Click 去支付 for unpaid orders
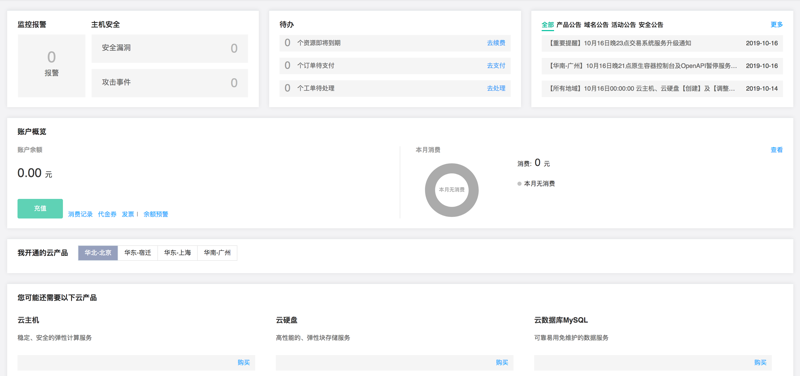The height and width of the screenshot is (376, 800). 496,66
